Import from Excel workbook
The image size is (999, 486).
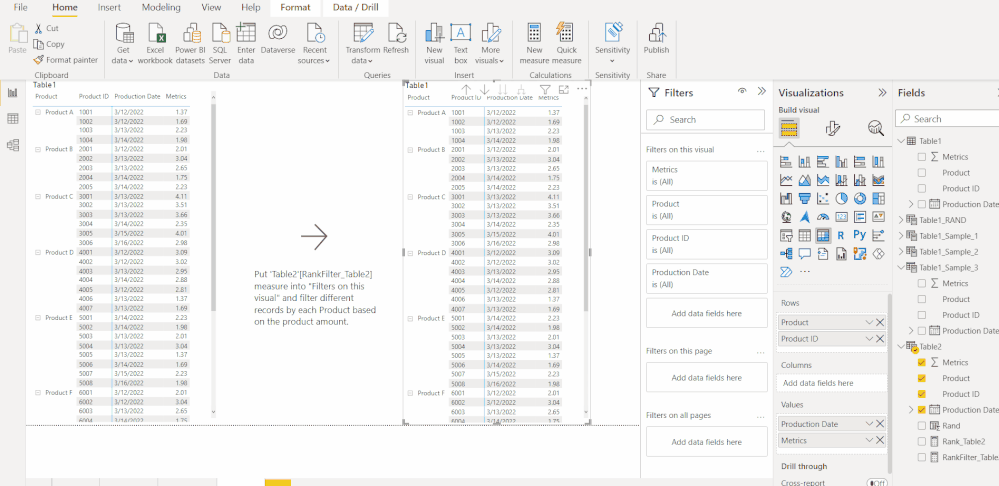pos(155,43)
